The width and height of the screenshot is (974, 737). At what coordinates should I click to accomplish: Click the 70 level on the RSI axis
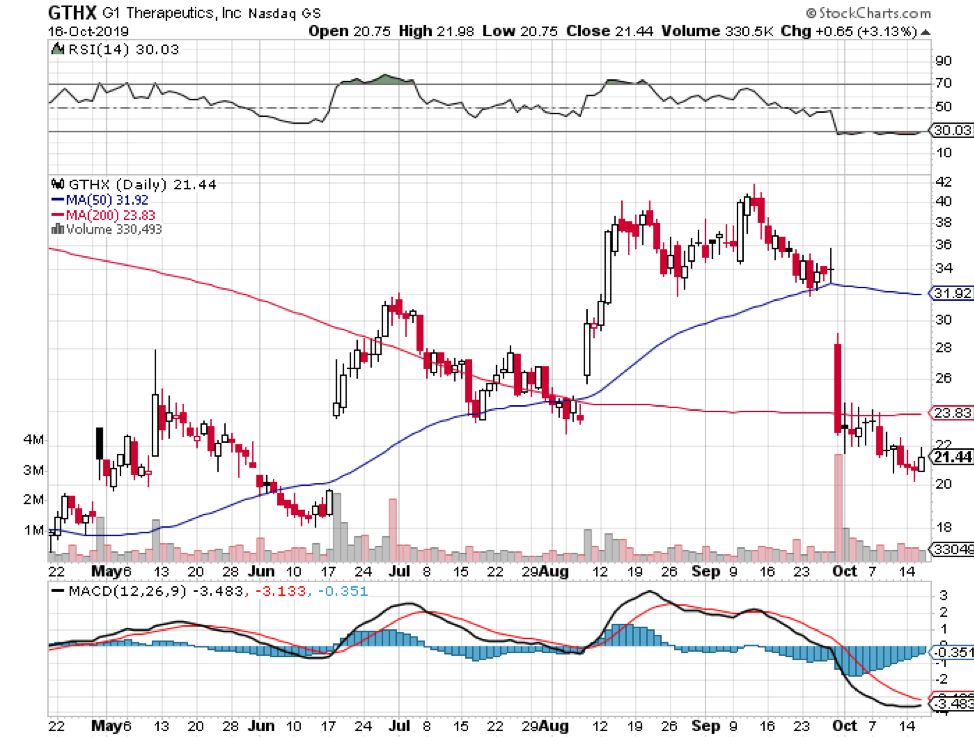pos(944,83)
